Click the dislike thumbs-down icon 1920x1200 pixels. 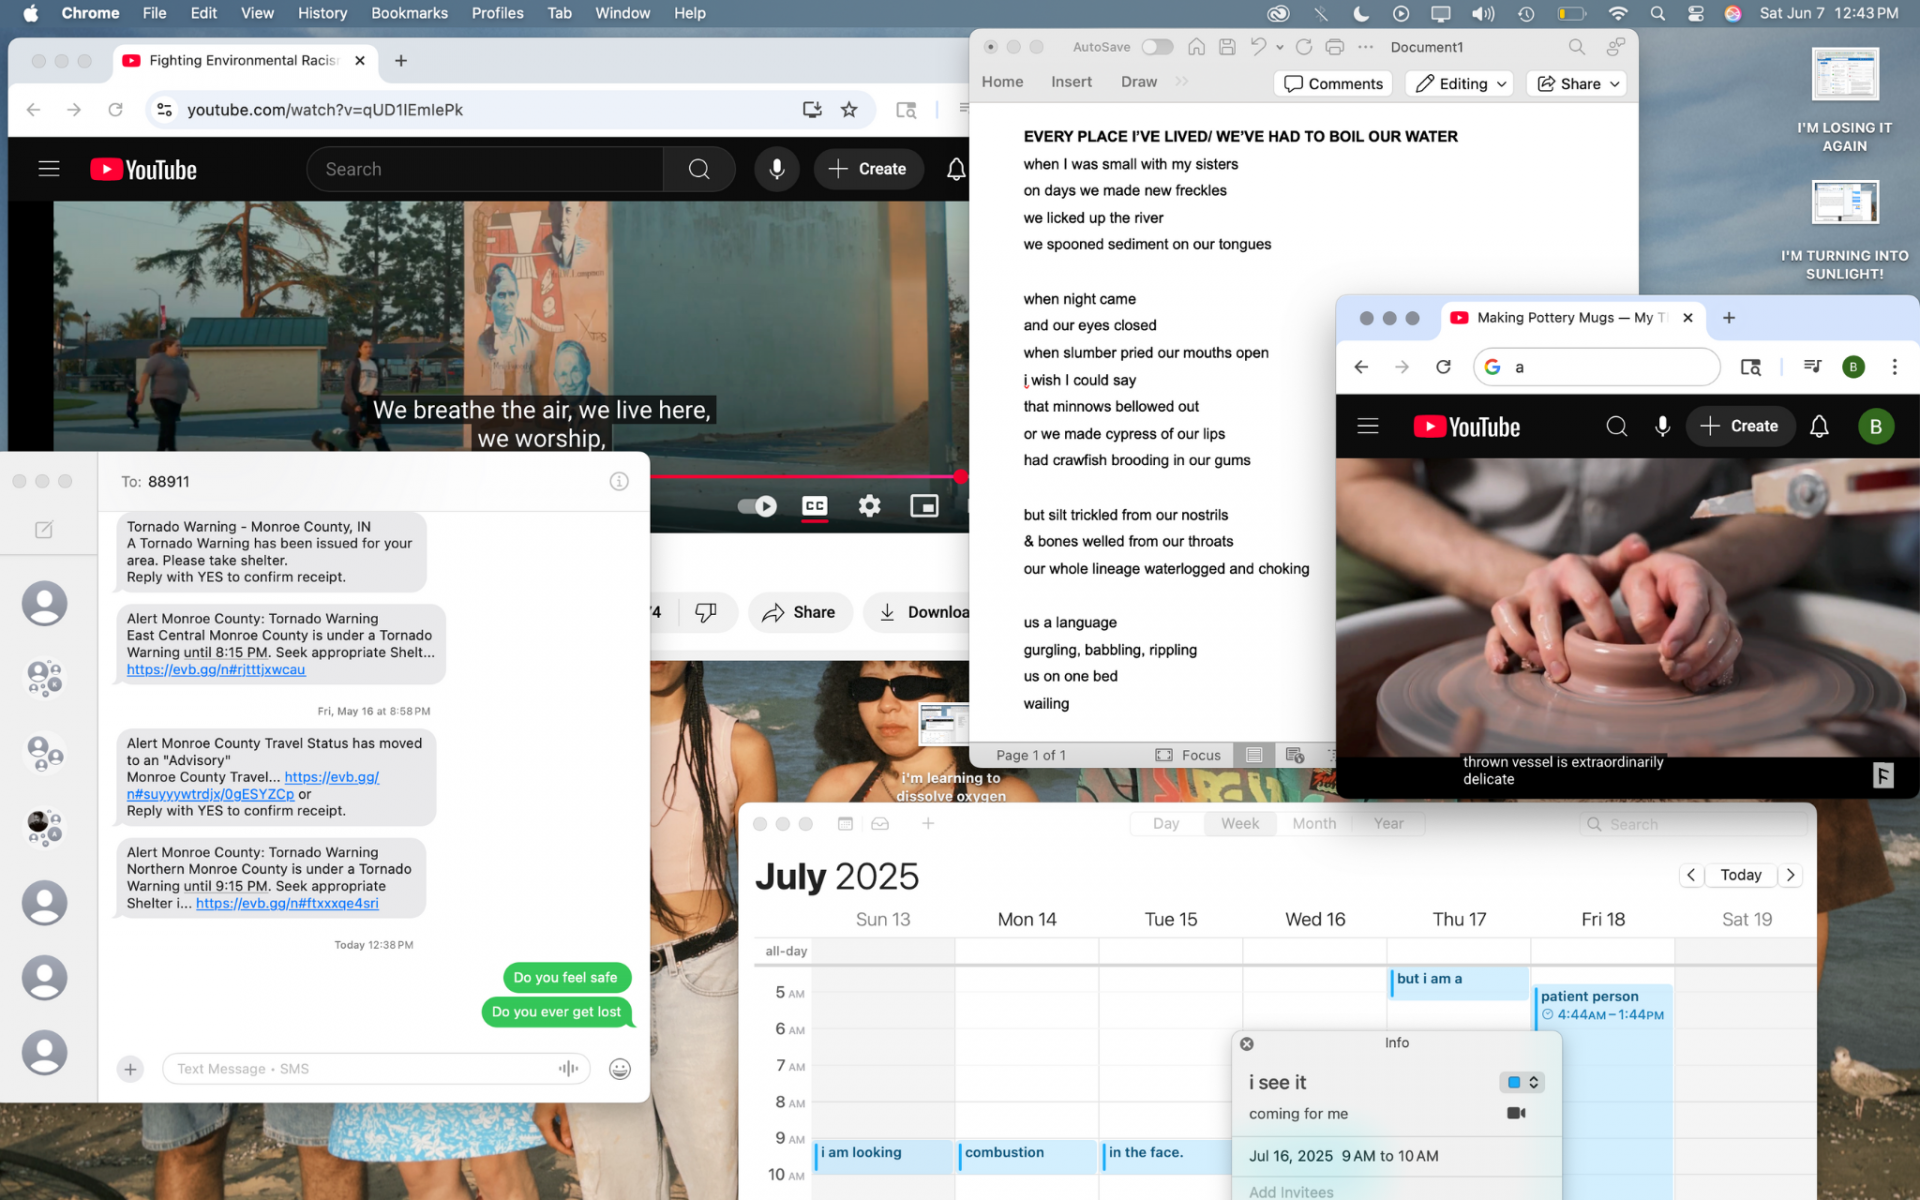coord(706,612)
